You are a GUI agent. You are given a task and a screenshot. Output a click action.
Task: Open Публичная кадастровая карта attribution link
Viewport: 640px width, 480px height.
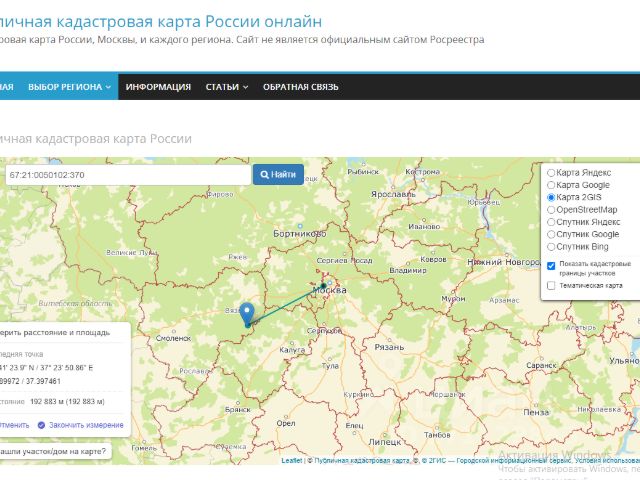(362, 460)
